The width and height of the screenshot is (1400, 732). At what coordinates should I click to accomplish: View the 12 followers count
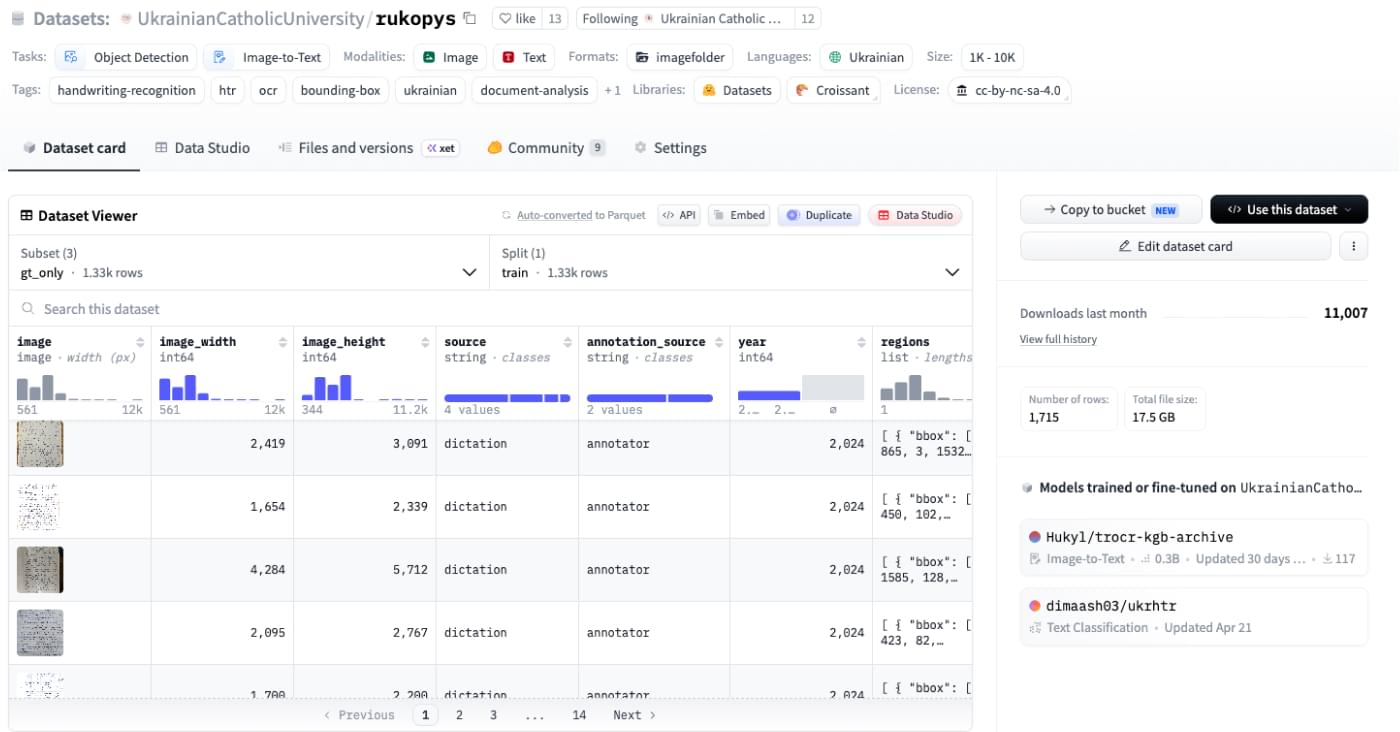(808, 18)
